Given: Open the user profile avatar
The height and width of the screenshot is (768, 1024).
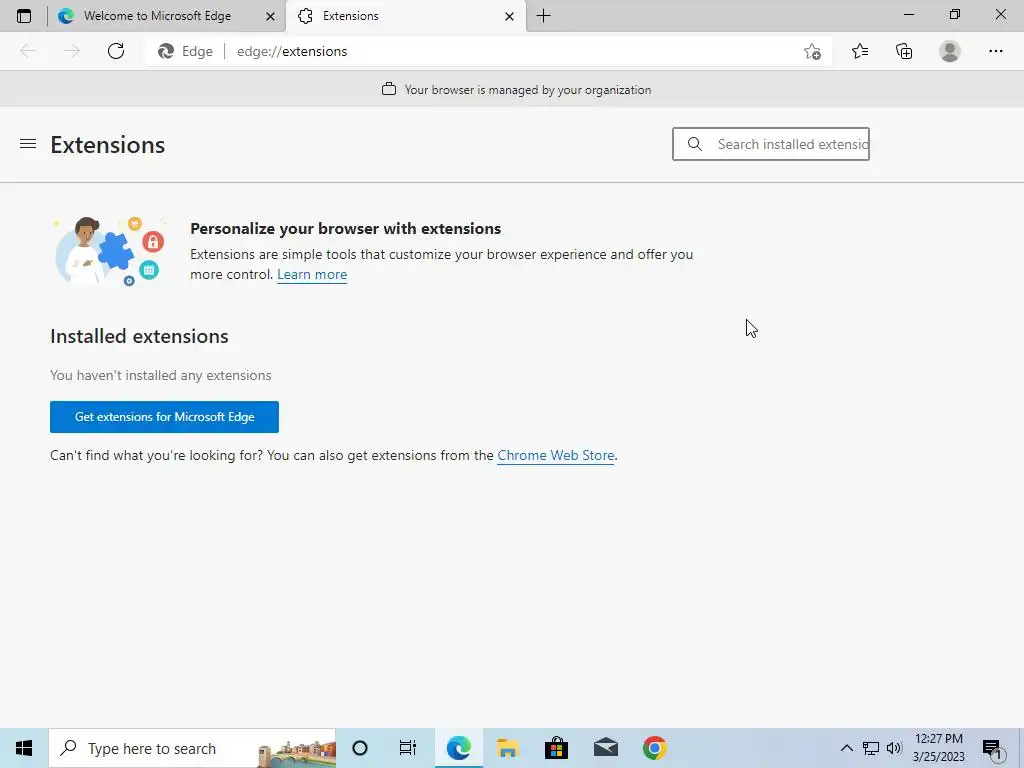Looking at the screenshot, I should click(x=950, y=51).
